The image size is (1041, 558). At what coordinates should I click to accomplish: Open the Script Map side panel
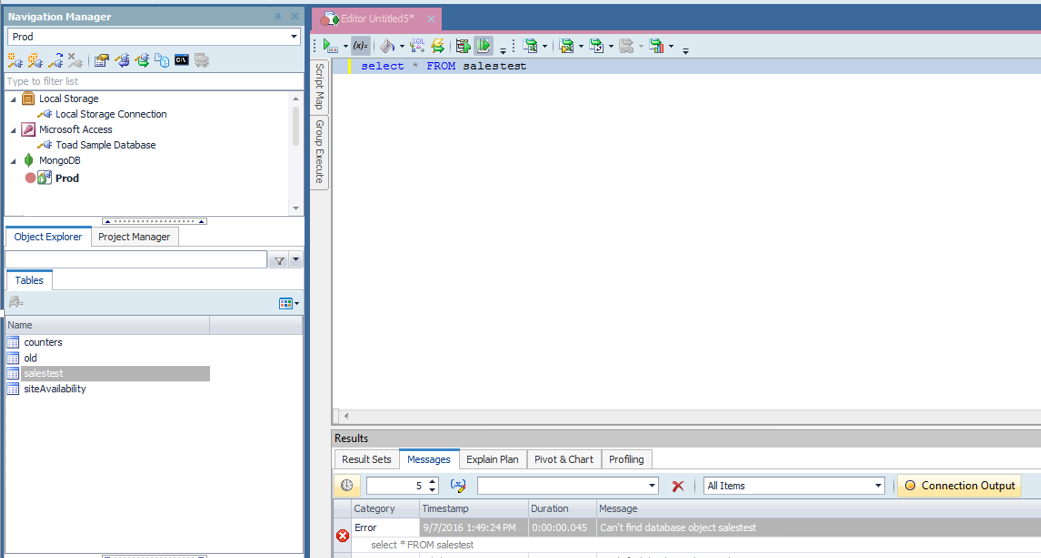[320, 87]
